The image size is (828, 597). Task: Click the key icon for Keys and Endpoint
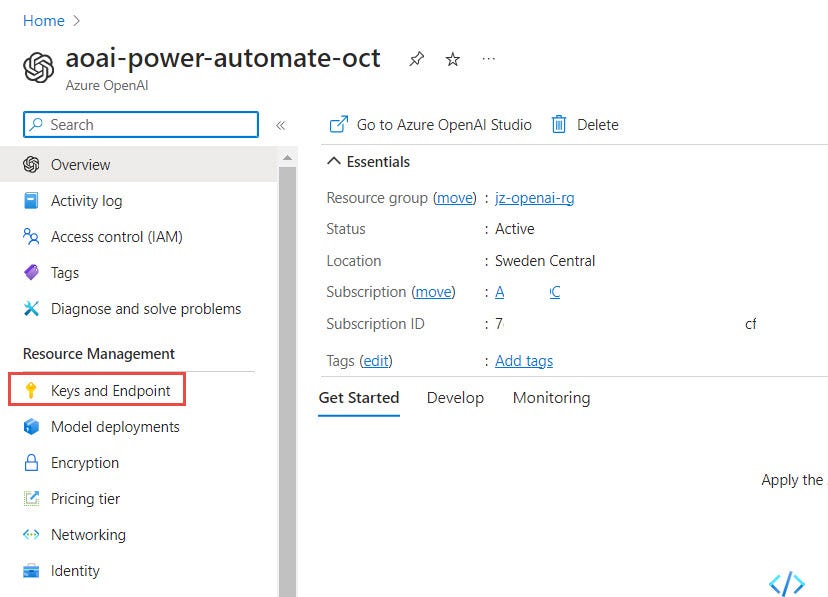click(x=31, y=390)
